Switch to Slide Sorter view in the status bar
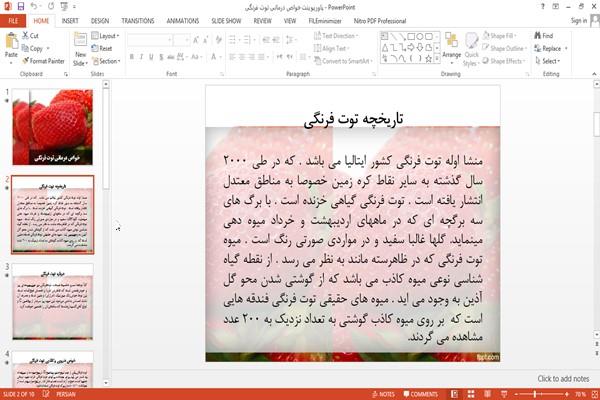This screenshot has width=600, height=400. [471, 394]
